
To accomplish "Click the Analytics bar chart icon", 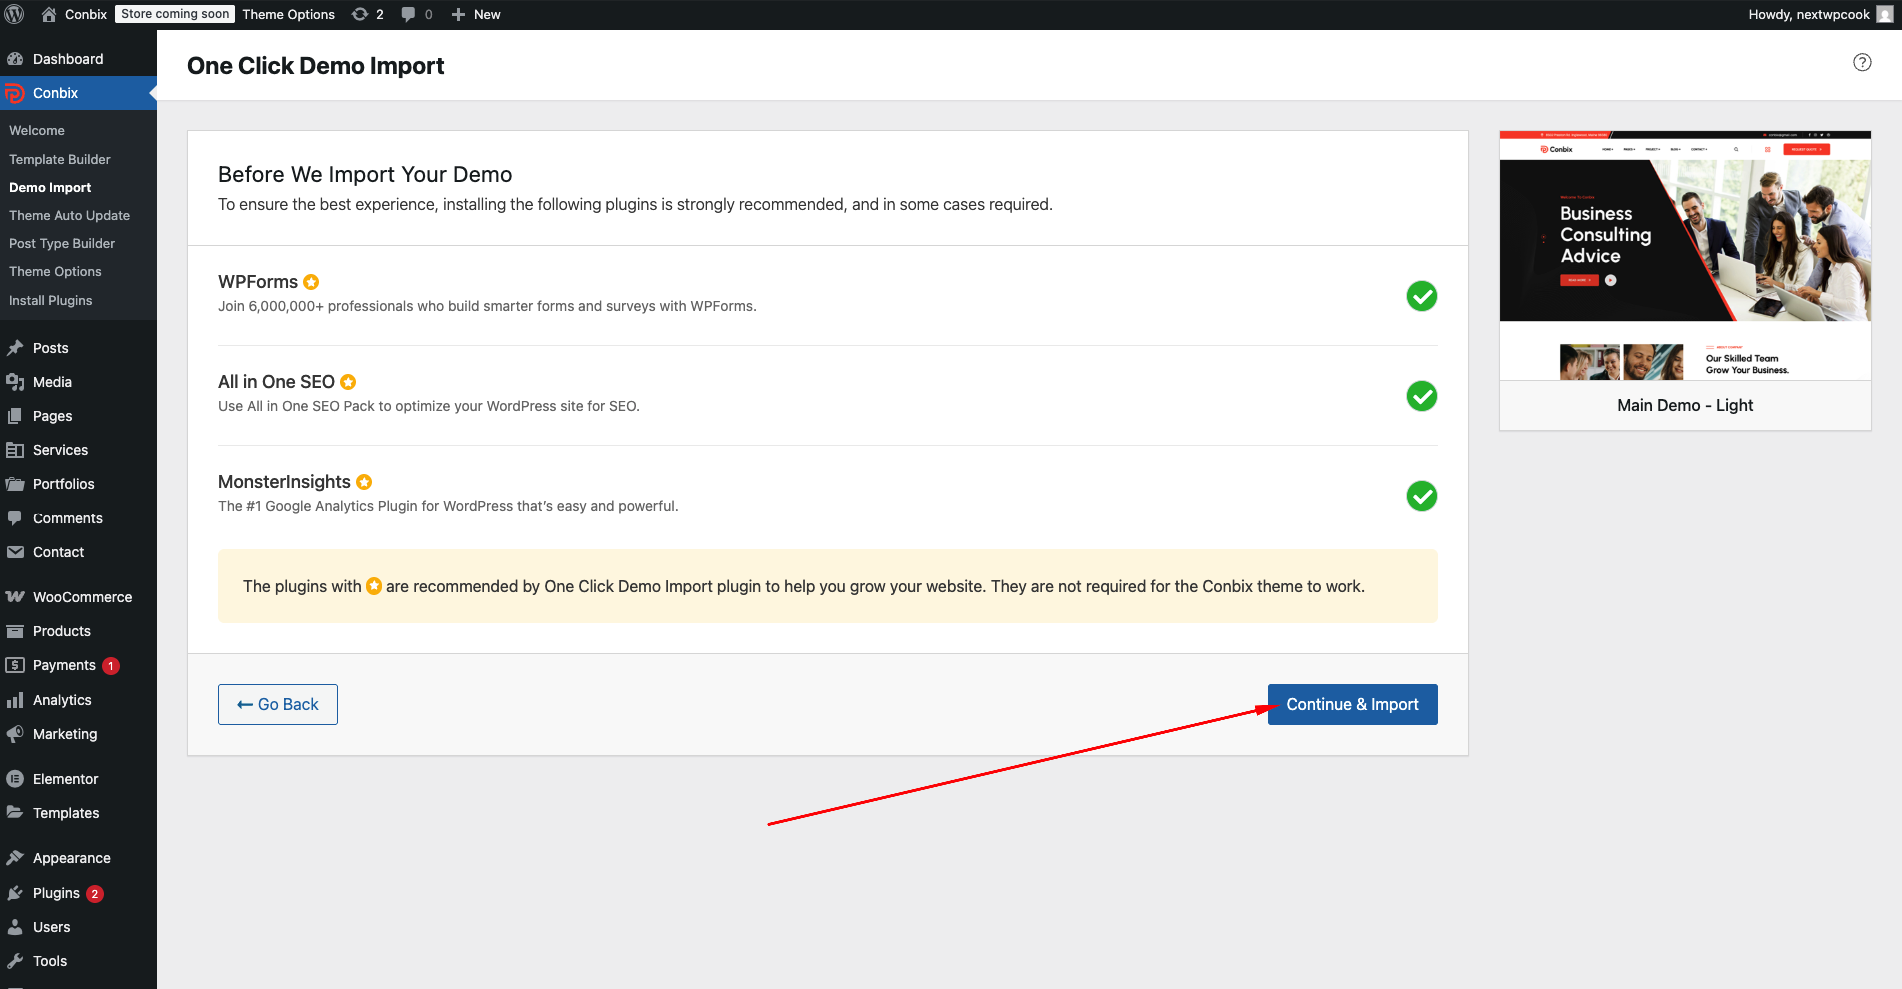I will [15, 700].
